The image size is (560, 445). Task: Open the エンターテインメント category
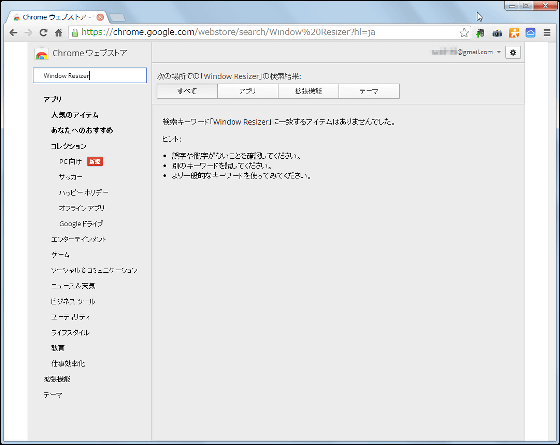tap(79, 239)
